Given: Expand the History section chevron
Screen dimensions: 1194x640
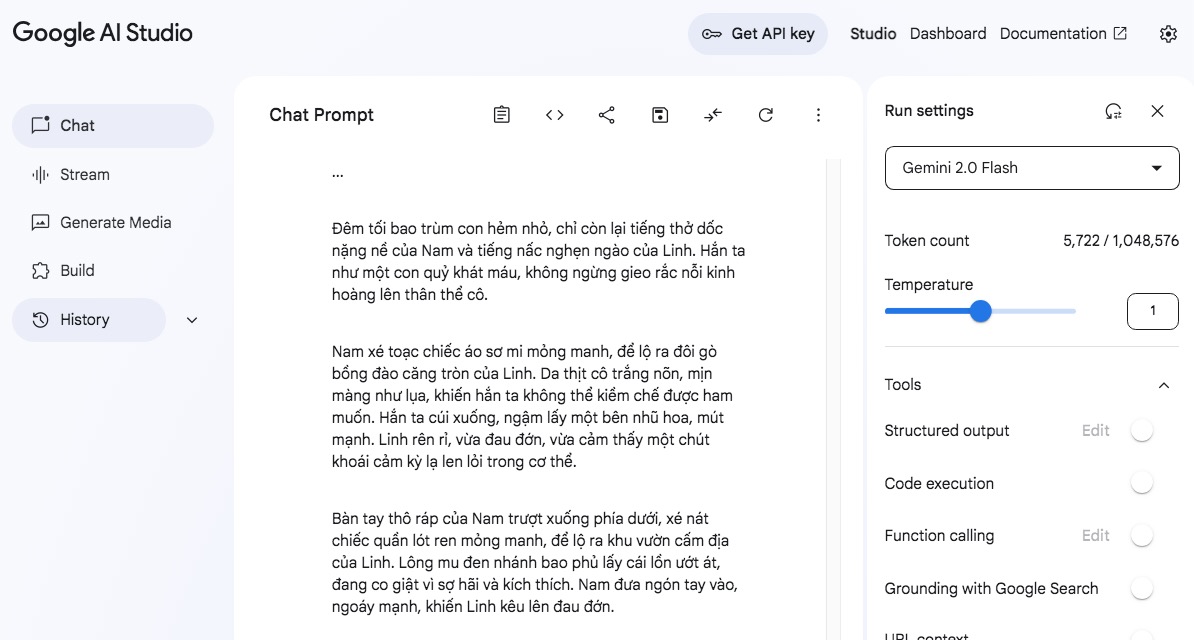Looking at the screenshot, I should 192,320.
